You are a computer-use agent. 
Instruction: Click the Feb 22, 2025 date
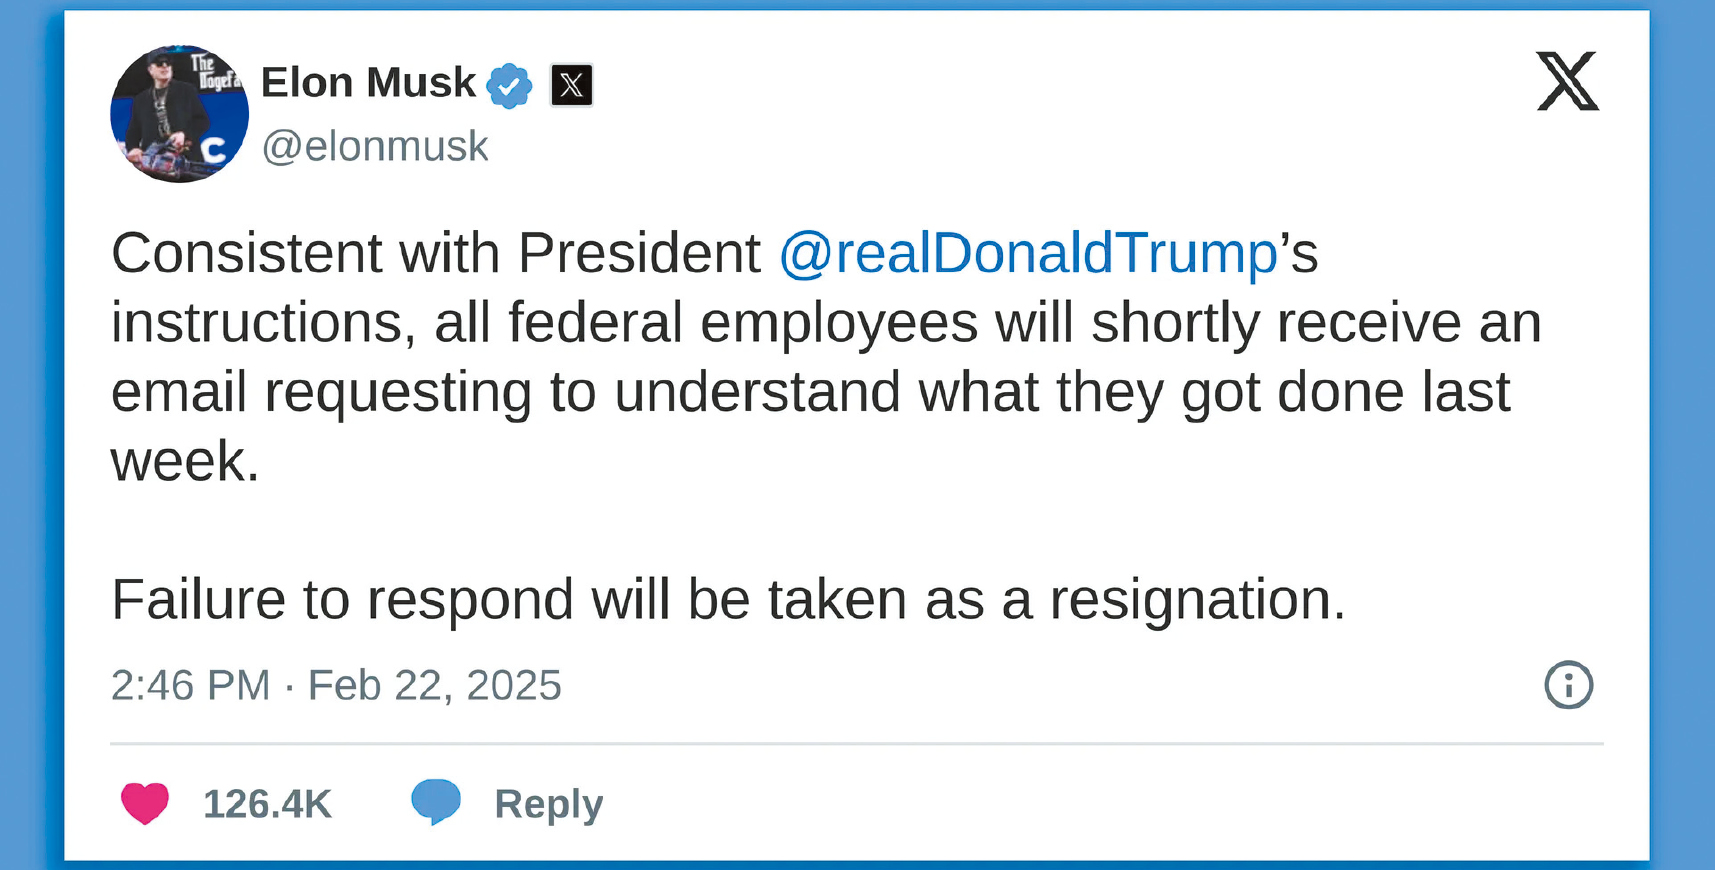pos(435,686)
